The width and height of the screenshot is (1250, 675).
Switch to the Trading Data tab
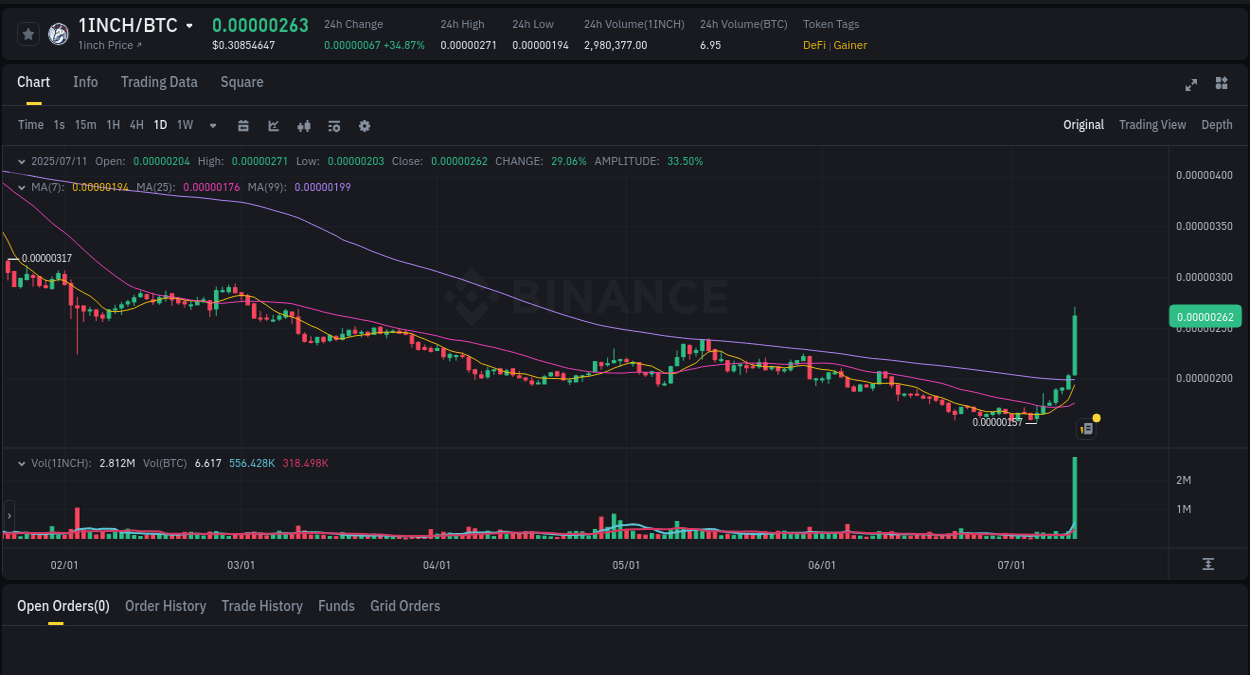click(x=159, y=82)
